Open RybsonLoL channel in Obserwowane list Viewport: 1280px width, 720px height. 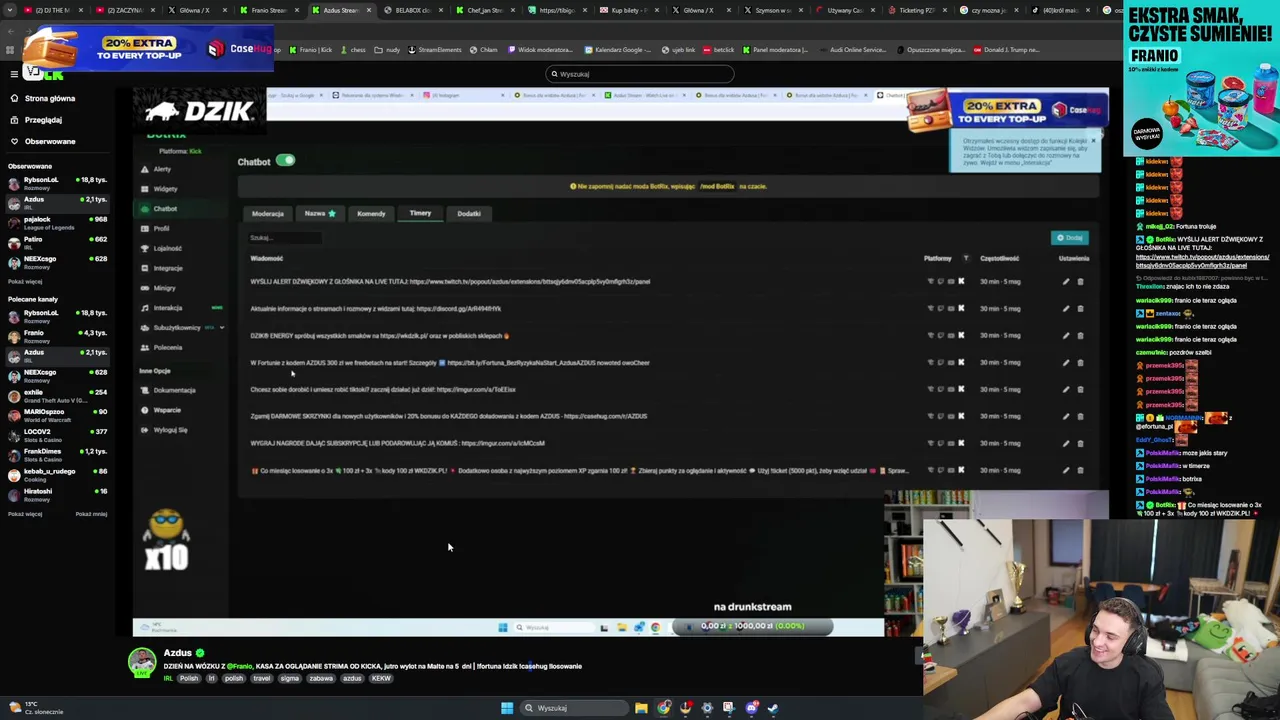pos(58,183)
